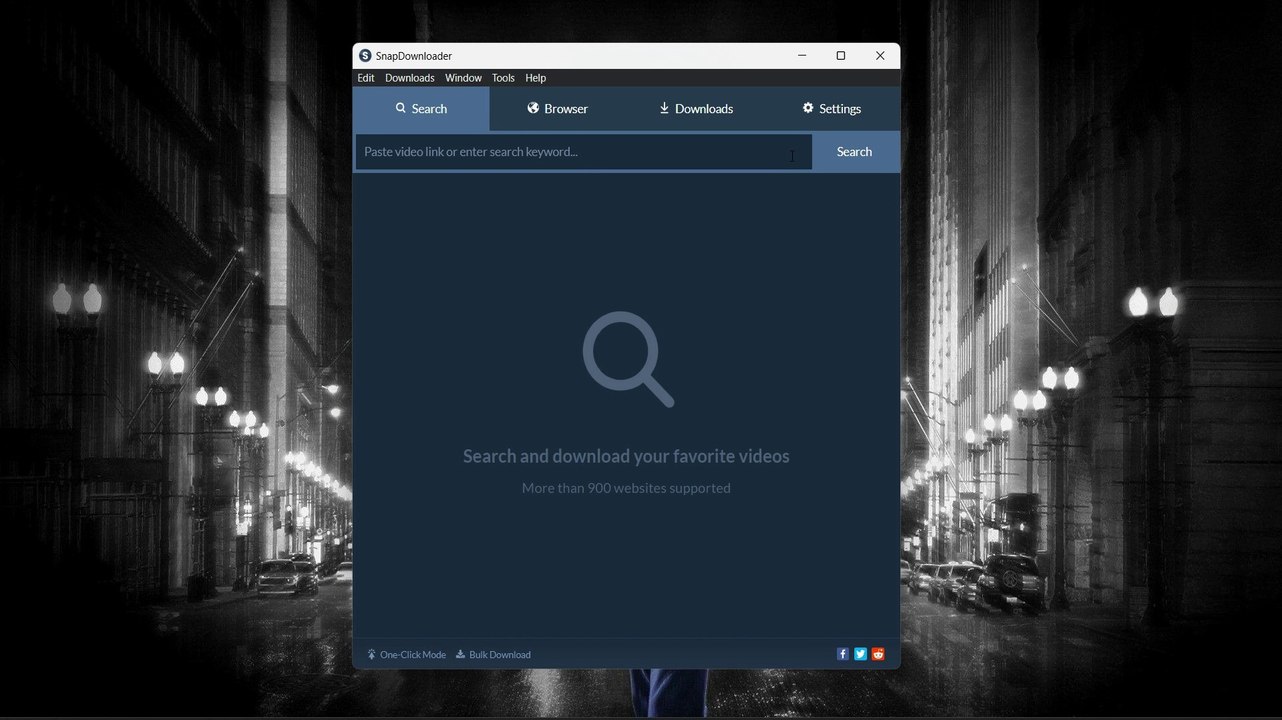Image resolution: width=1282 pixels, height=720 pixels.
Task: Open the Twitter share icon
Action: [860, 654]
